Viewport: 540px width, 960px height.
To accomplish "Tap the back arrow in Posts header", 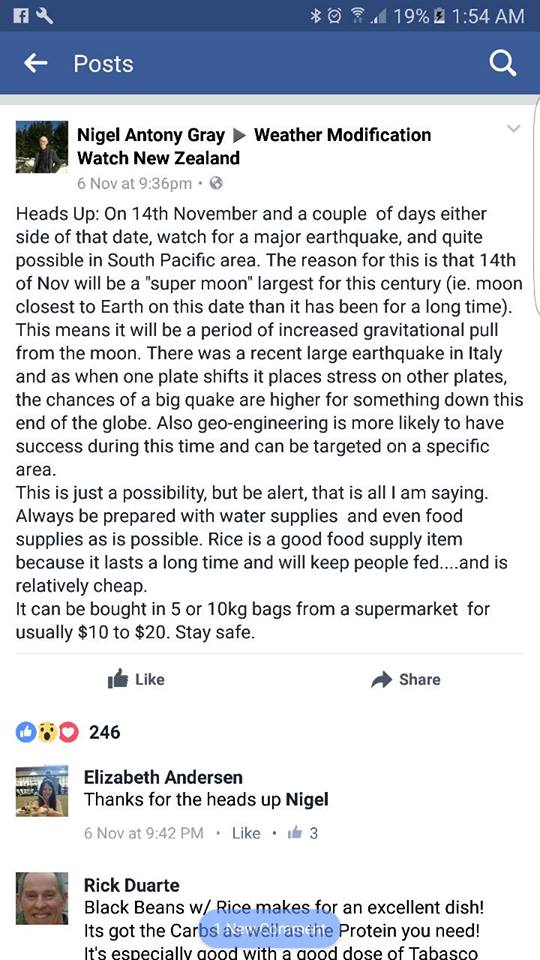I will tap(36, 63).
